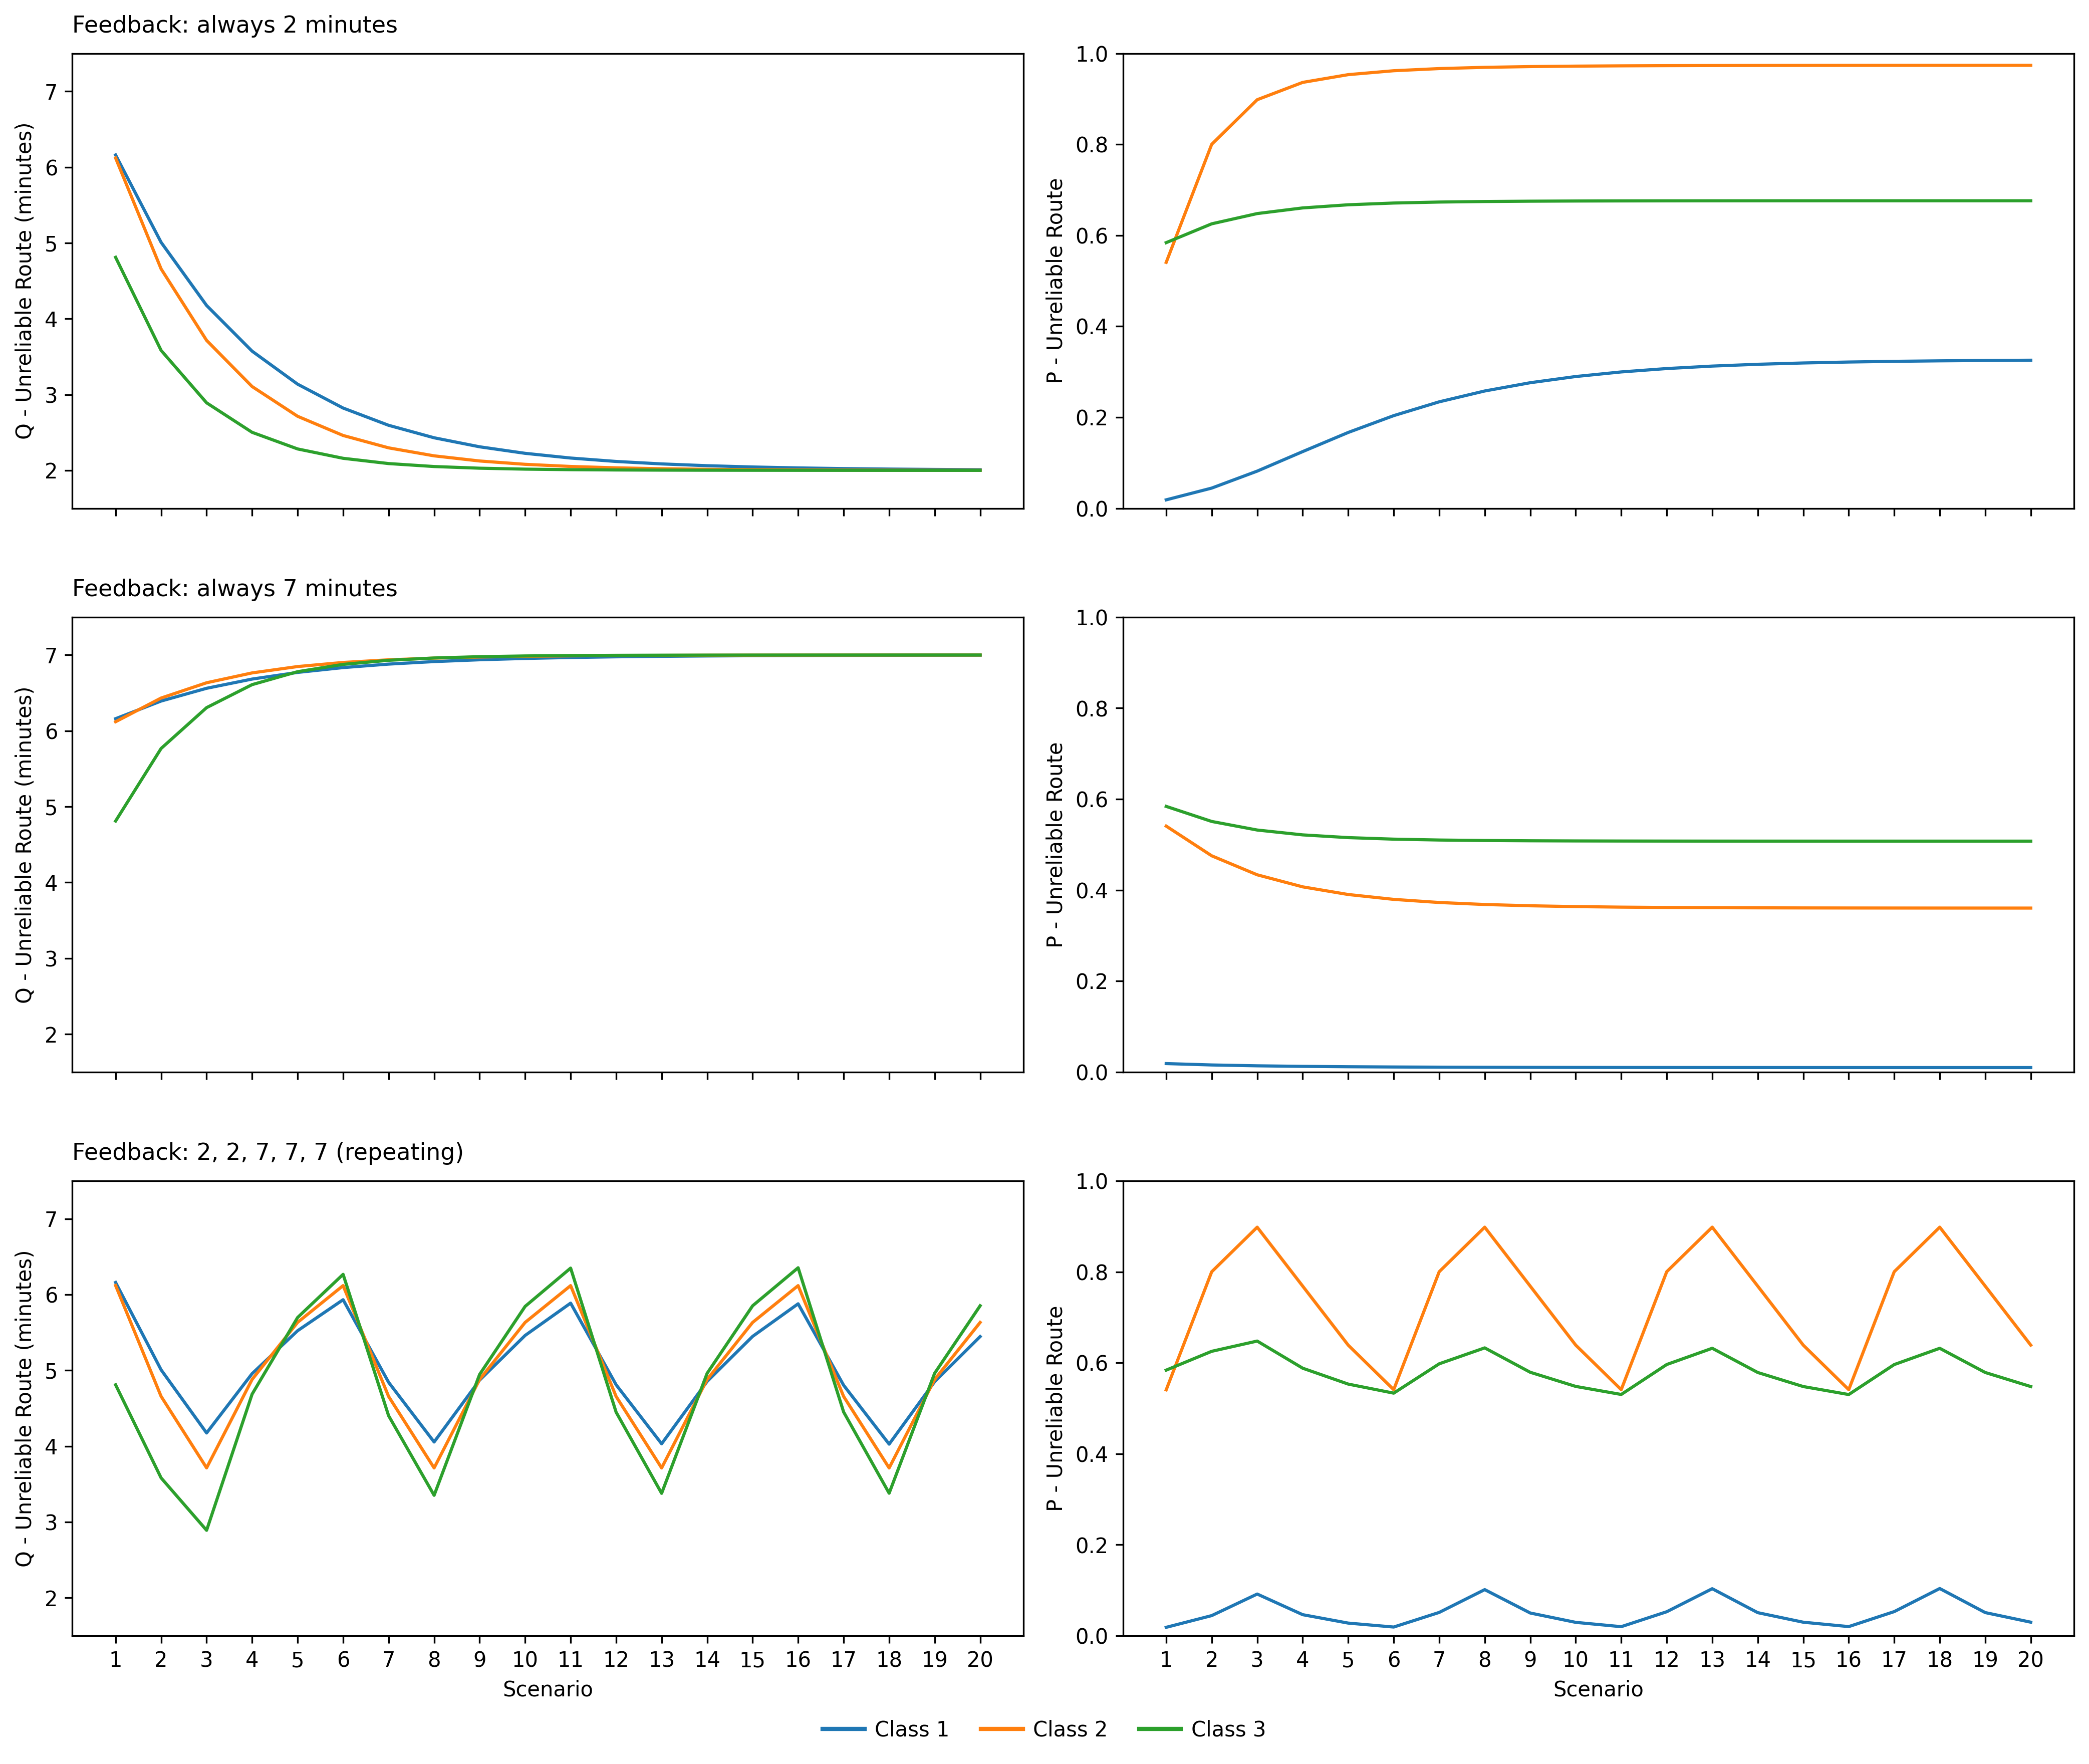Click the Scenario label under bottom-right chart
This screenshot has width=2089, height=1764.
[1597, 1689]
